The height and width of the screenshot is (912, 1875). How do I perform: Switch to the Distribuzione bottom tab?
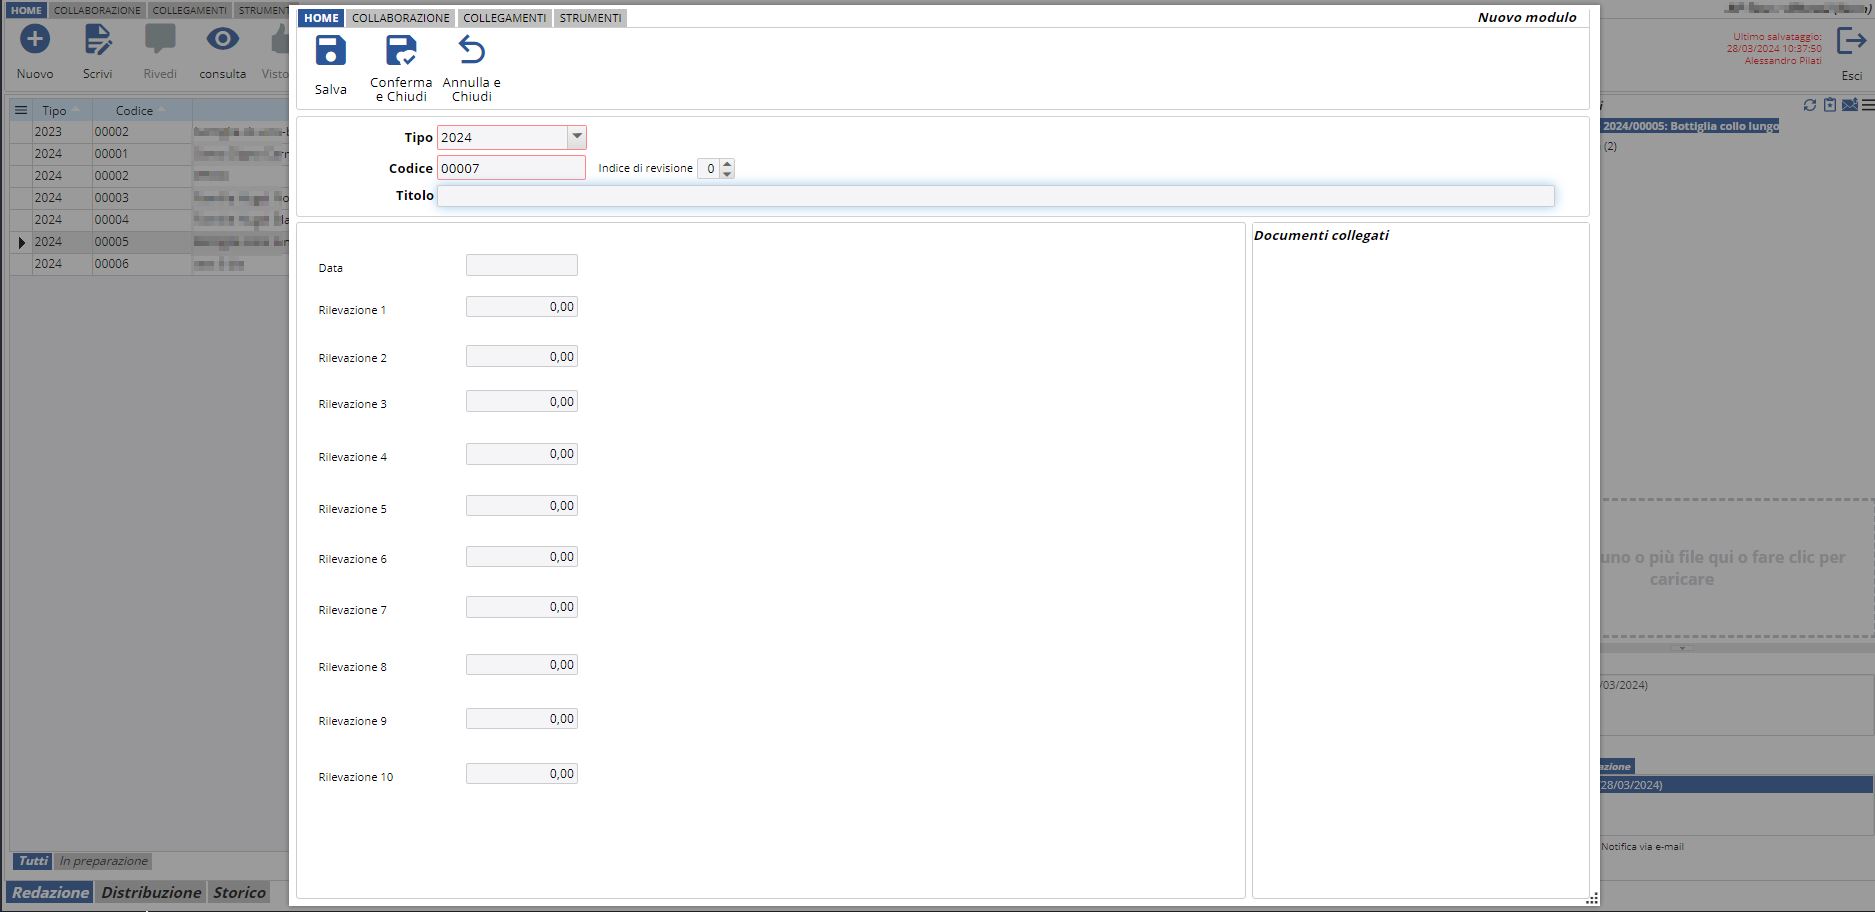click(151, 892)
